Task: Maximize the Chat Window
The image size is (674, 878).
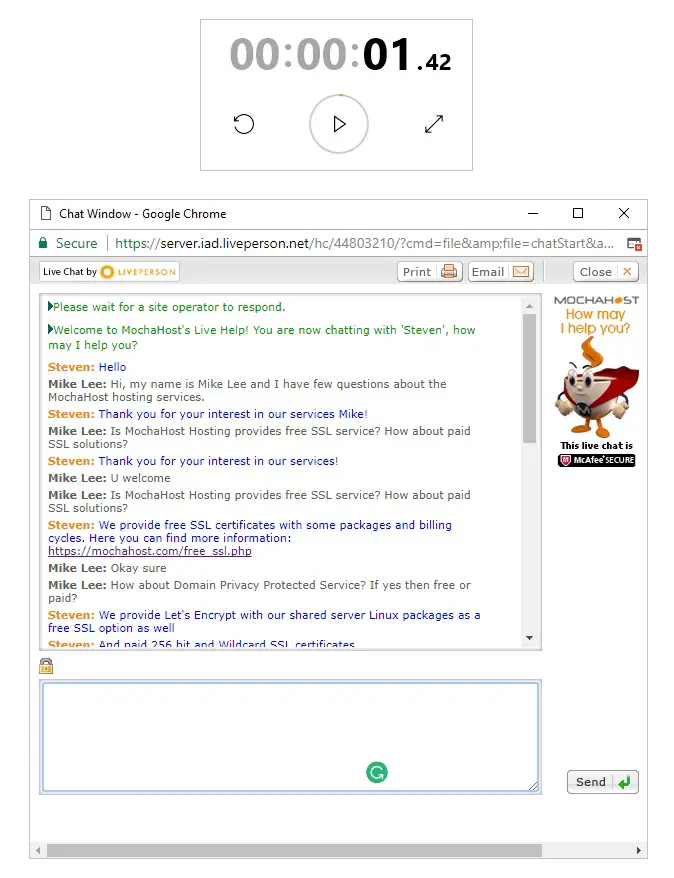Action: [x=578, y=213]
